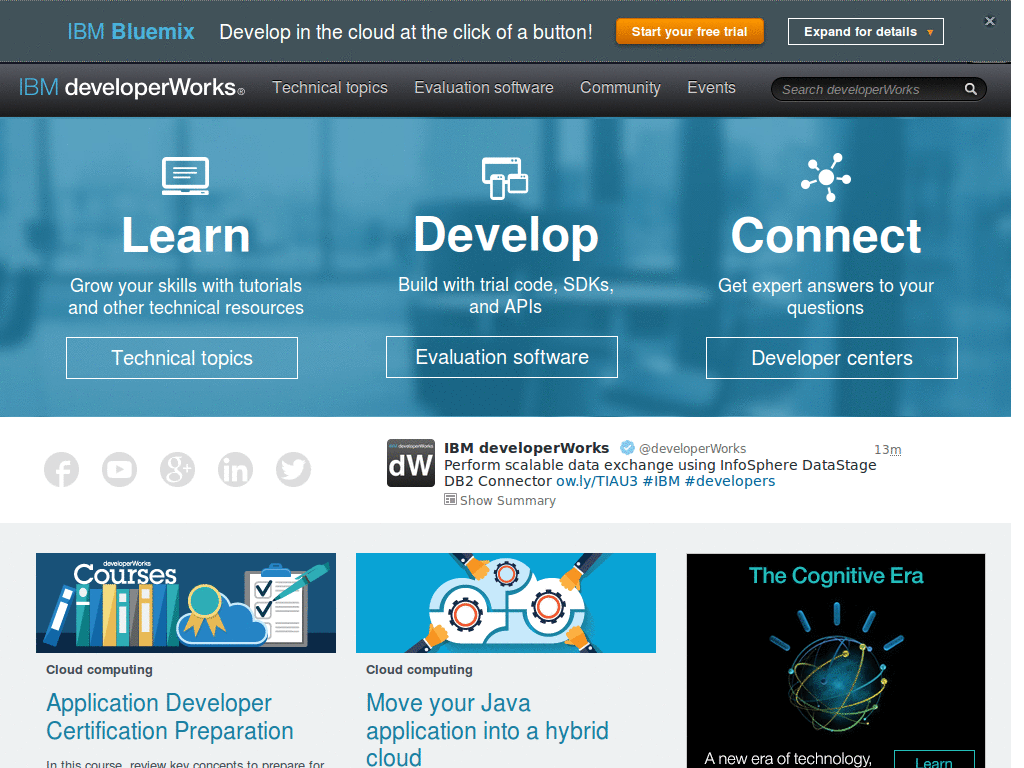This screenshot has height=768, width=1024.
Task: Click the network icon above Connect
Action: pyautogui.click(x=826, y=178)
